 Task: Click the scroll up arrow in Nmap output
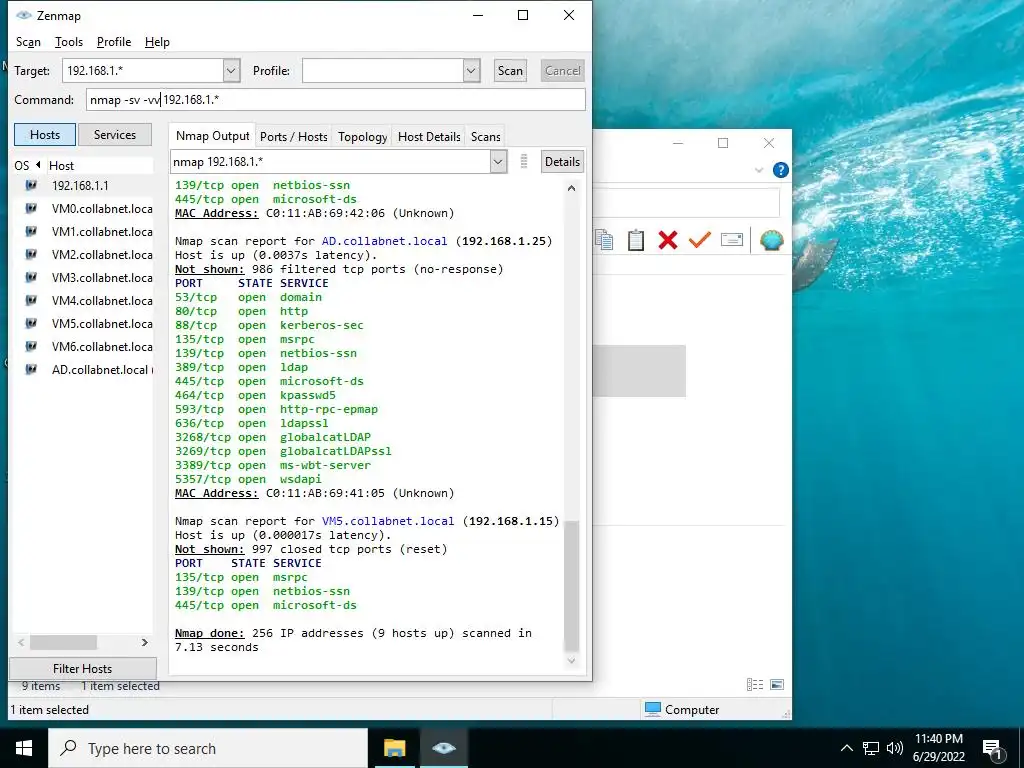pyautogui.click(x=571, y=188)
